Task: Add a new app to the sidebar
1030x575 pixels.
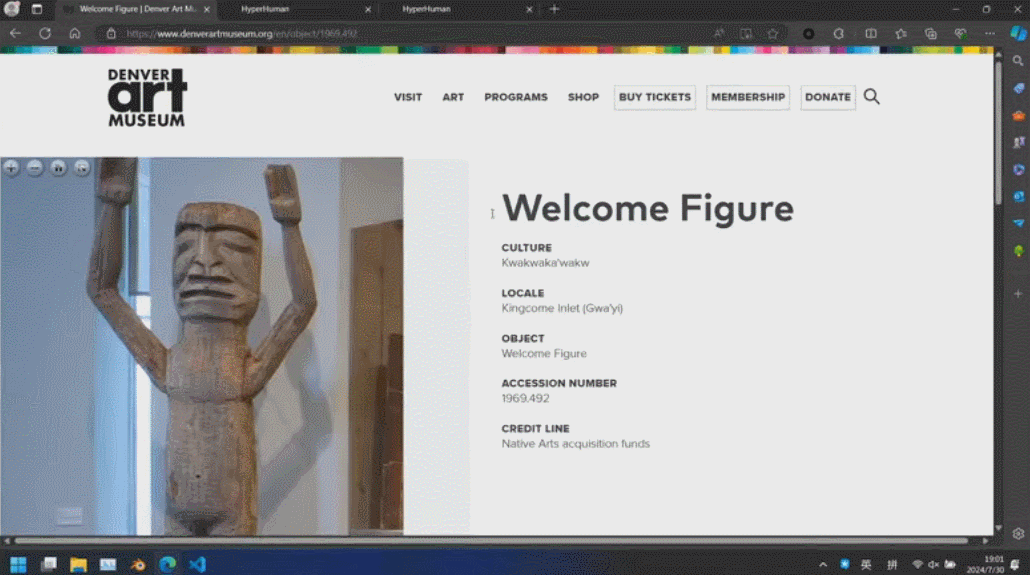Action: pos(1018,294)
